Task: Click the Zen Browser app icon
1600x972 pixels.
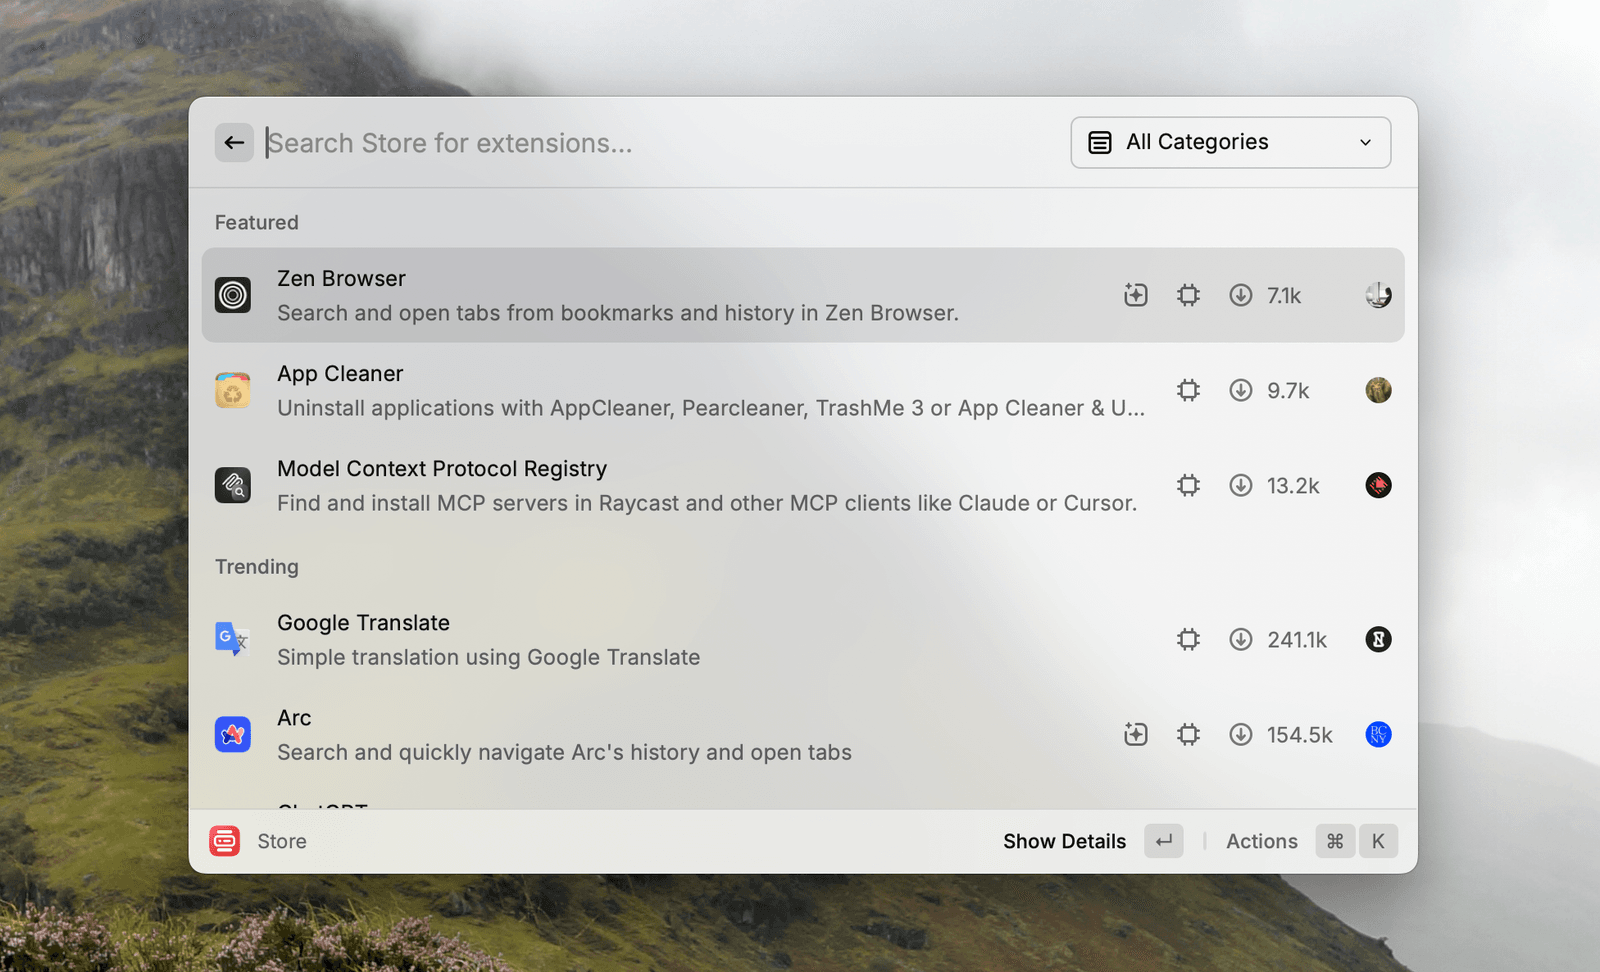Action: tap(233, 295)
